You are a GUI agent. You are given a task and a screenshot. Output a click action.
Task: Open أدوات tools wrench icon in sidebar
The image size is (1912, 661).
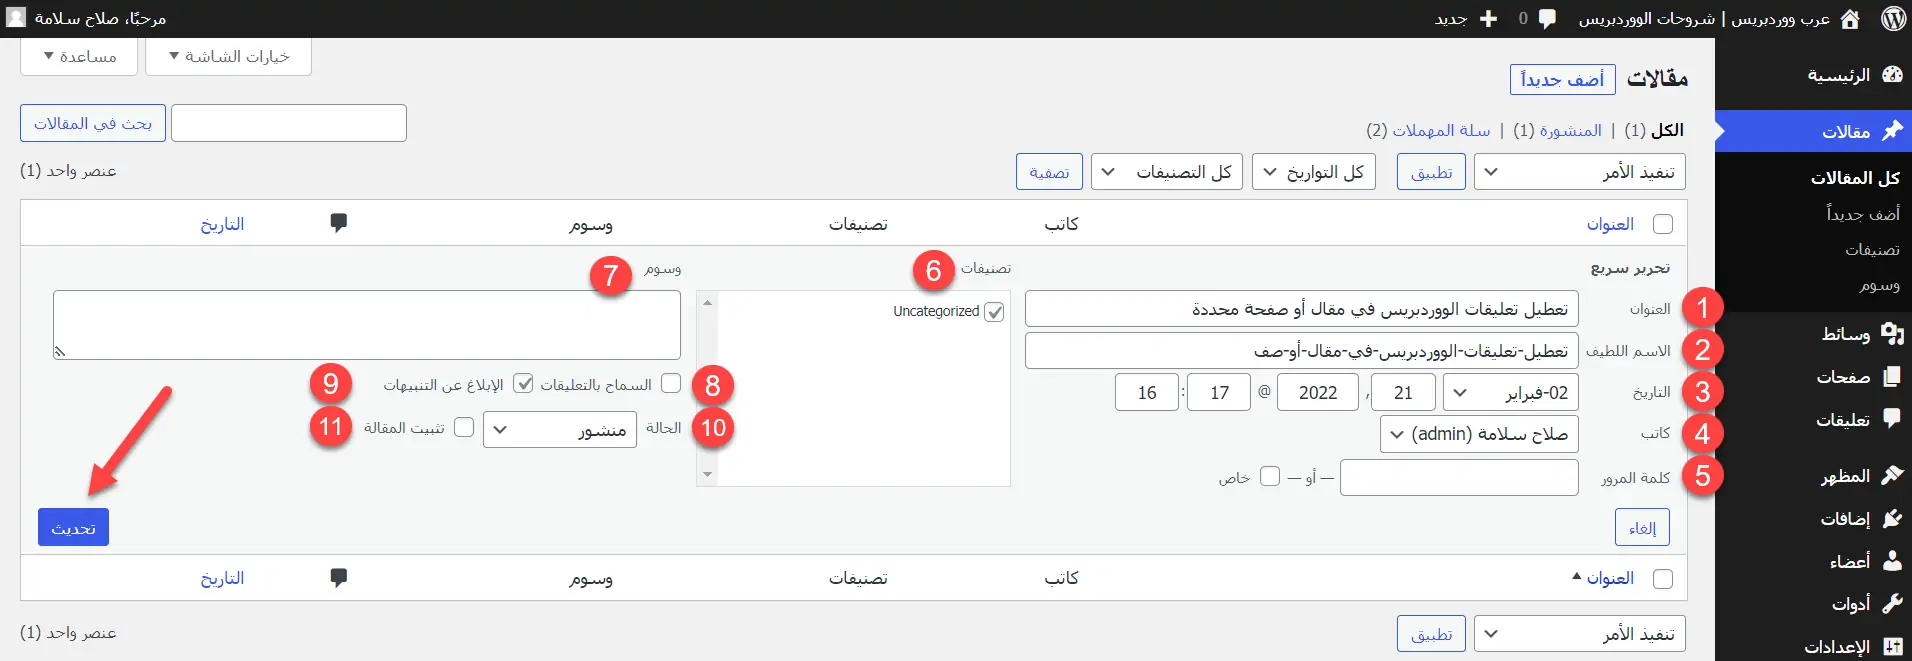click(1892, 603)
